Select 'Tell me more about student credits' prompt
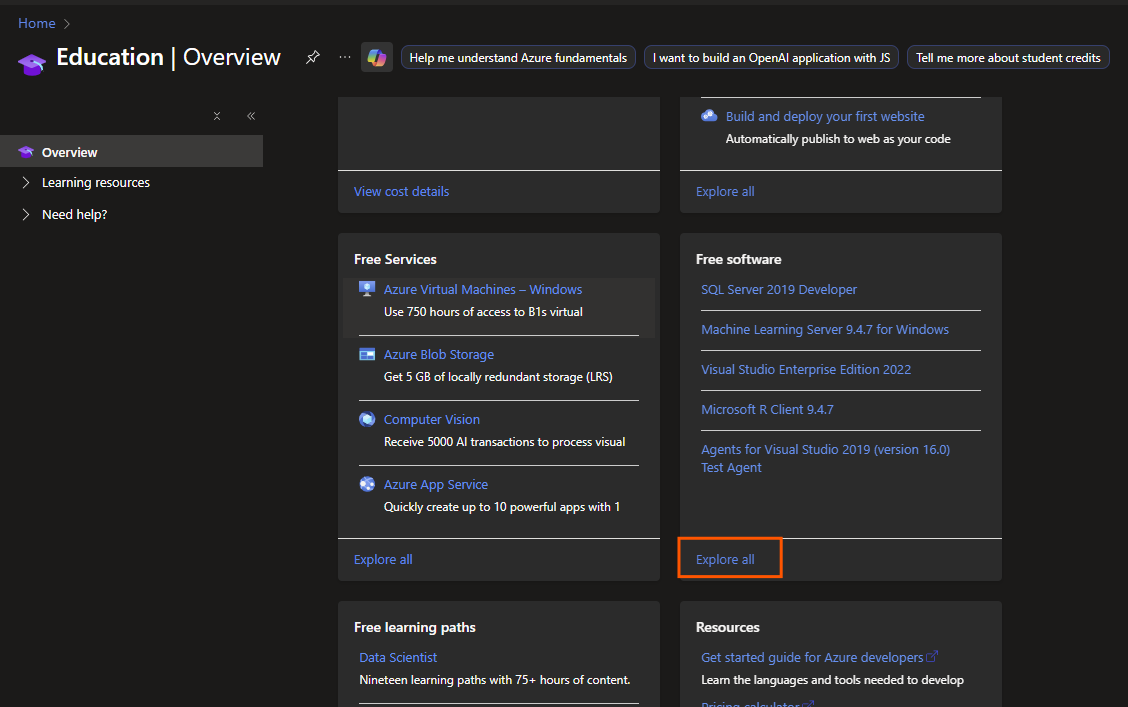 click(1008, 58)
